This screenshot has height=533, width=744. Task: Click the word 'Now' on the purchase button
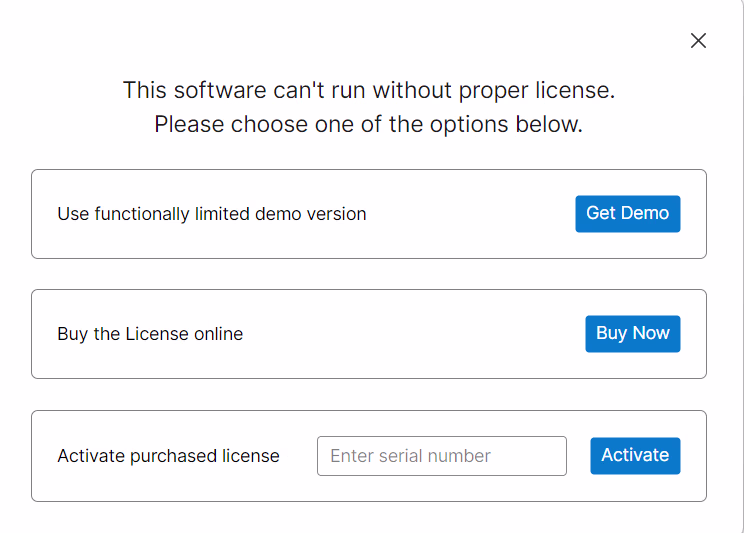pos(651,333)
